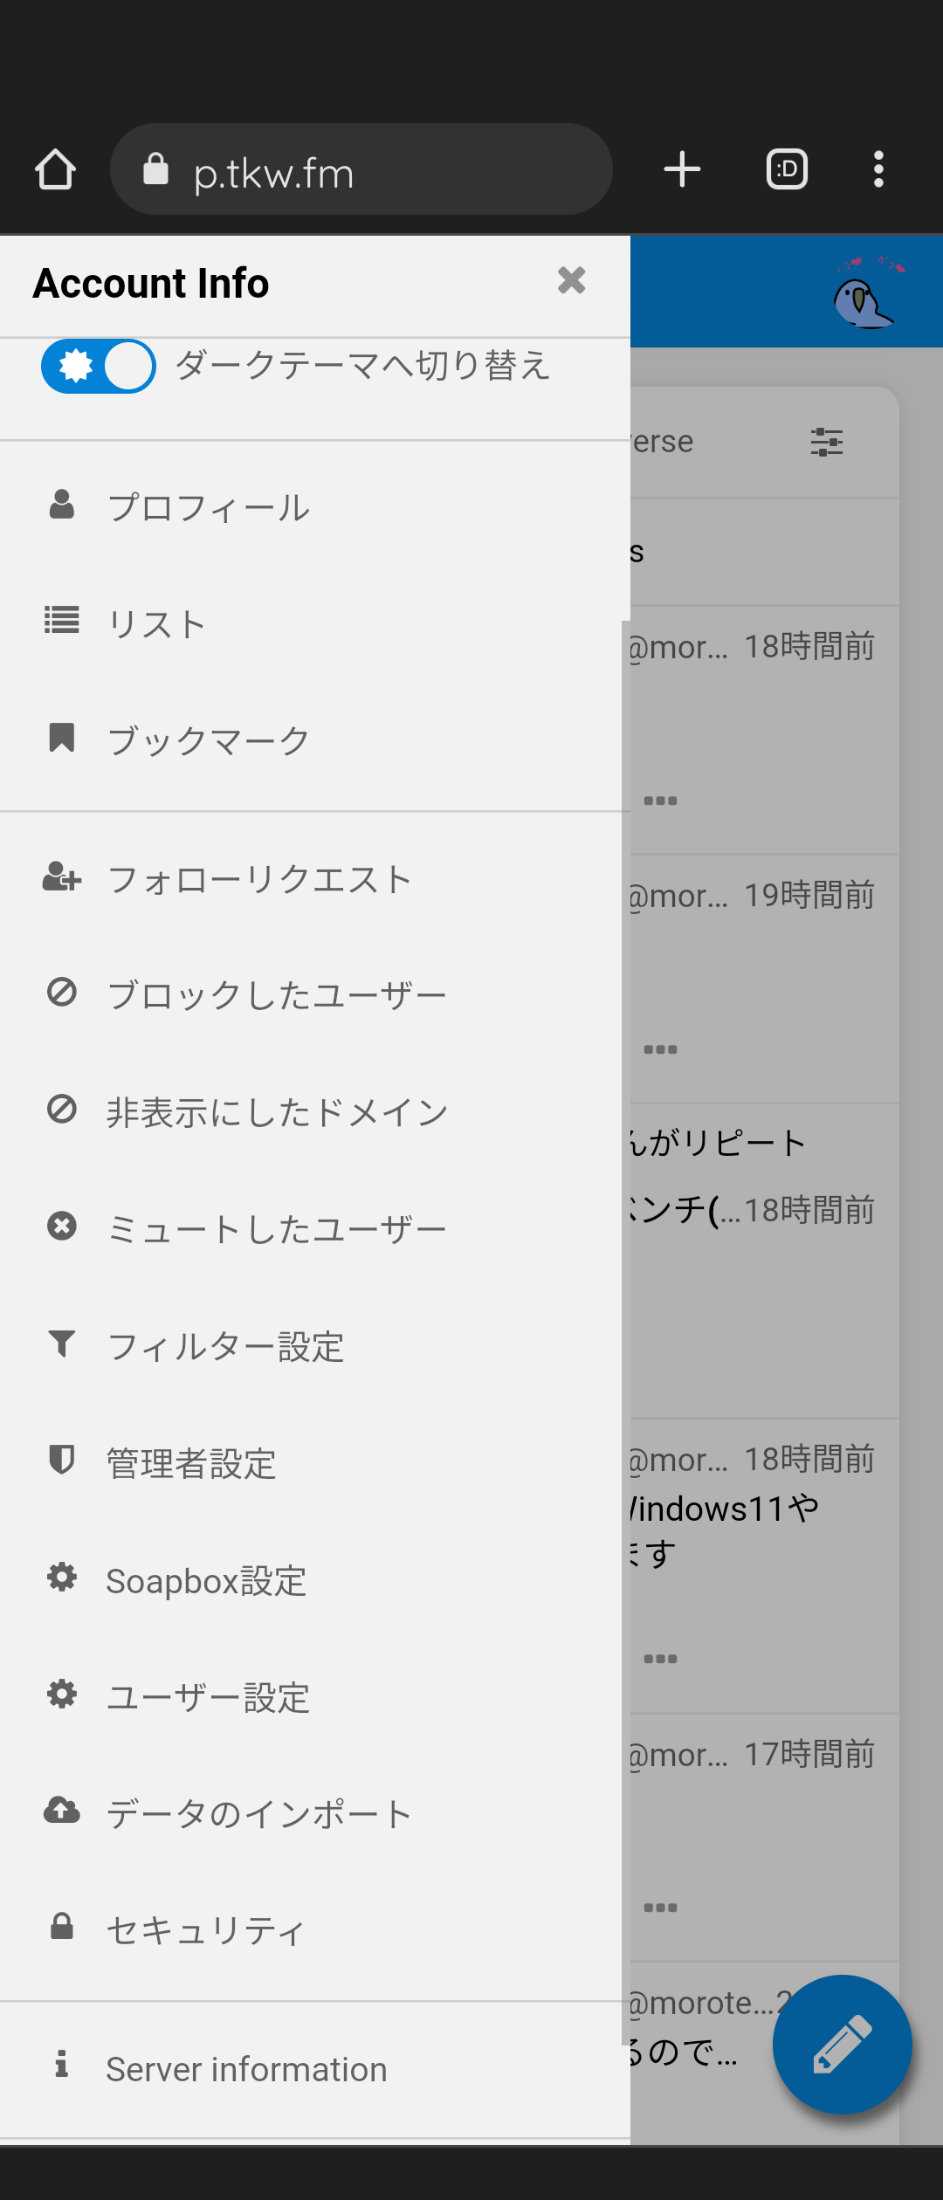This screenshot has height=2200, width=943.
Task: Click the follow requests user-plus icon
Action: click(62, 877)
